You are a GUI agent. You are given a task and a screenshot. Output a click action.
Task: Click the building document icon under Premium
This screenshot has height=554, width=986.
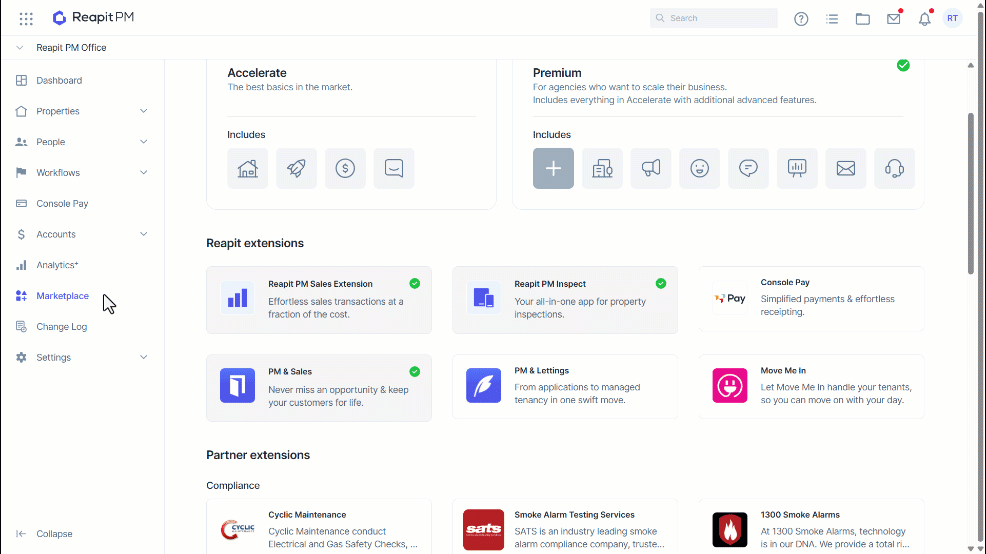pos(602,169)
